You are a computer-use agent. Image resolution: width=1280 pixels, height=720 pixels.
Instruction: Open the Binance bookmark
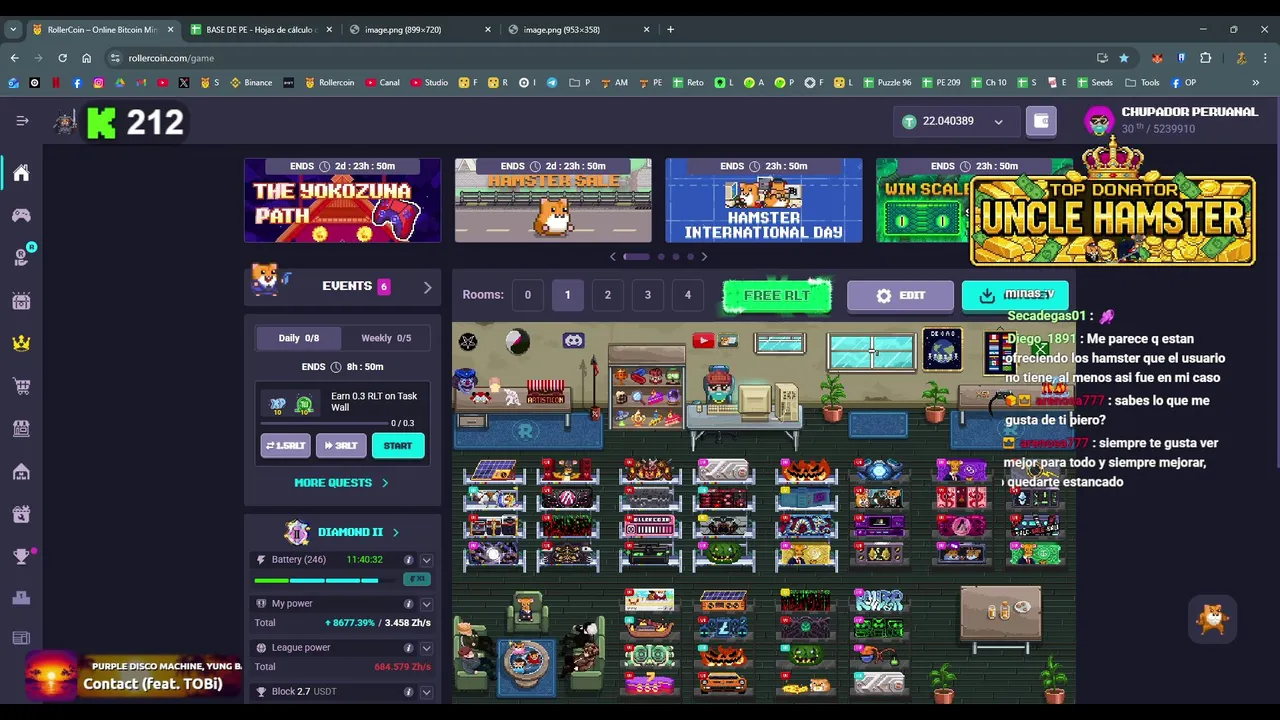click(x=251, y=82)
